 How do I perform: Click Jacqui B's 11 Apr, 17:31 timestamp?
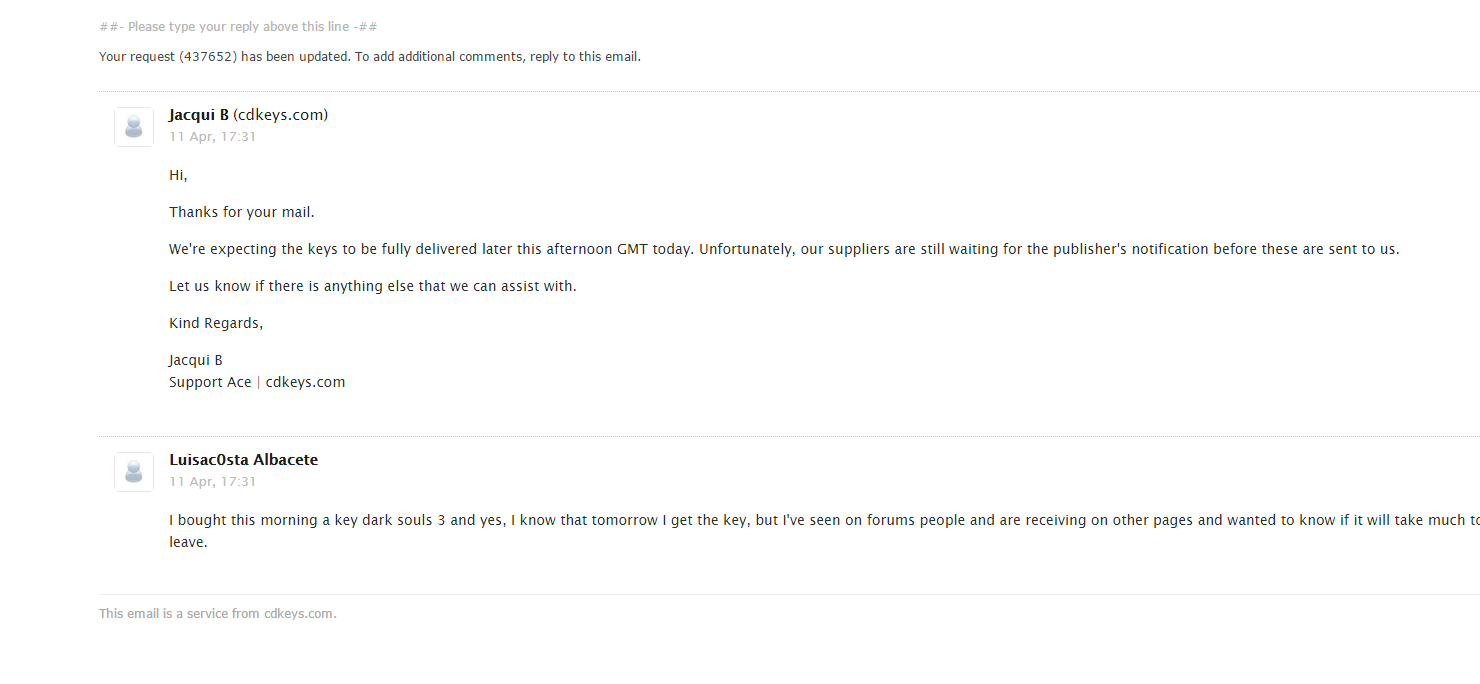pyautogui.click(x=213, y=137)
